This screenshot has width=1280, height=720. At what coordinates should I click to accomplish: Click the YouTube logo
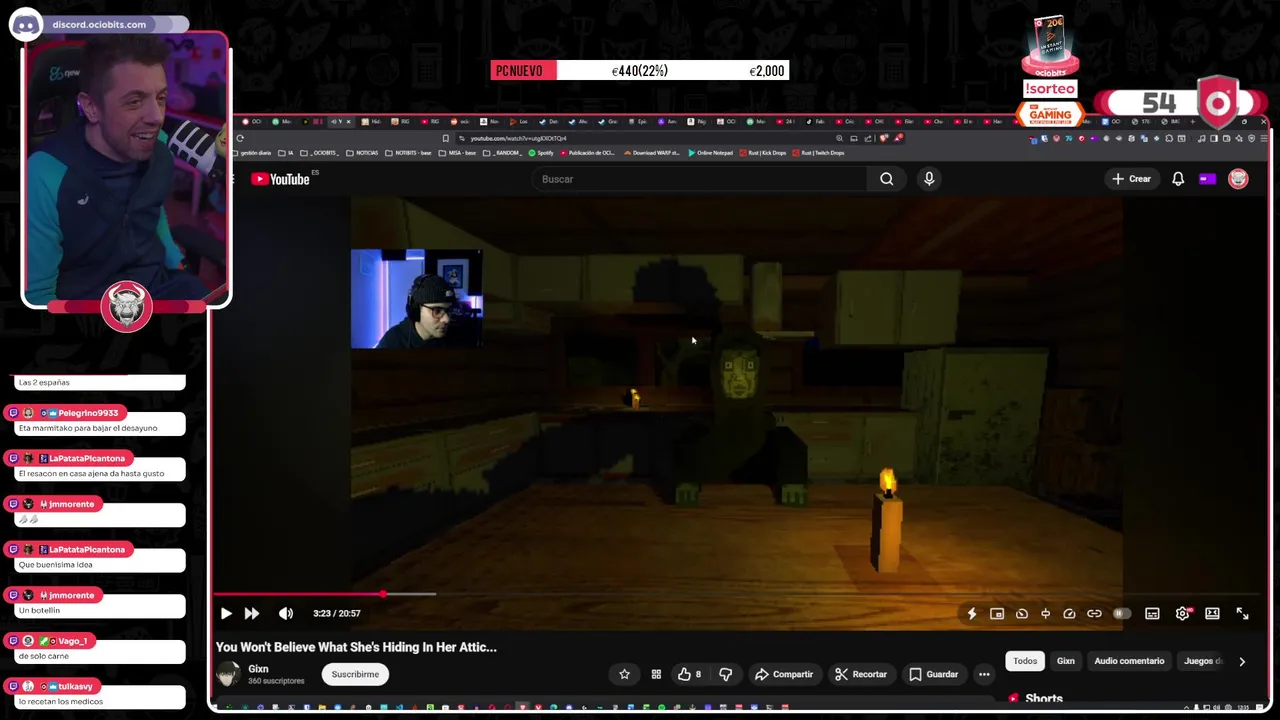point(281,179)
